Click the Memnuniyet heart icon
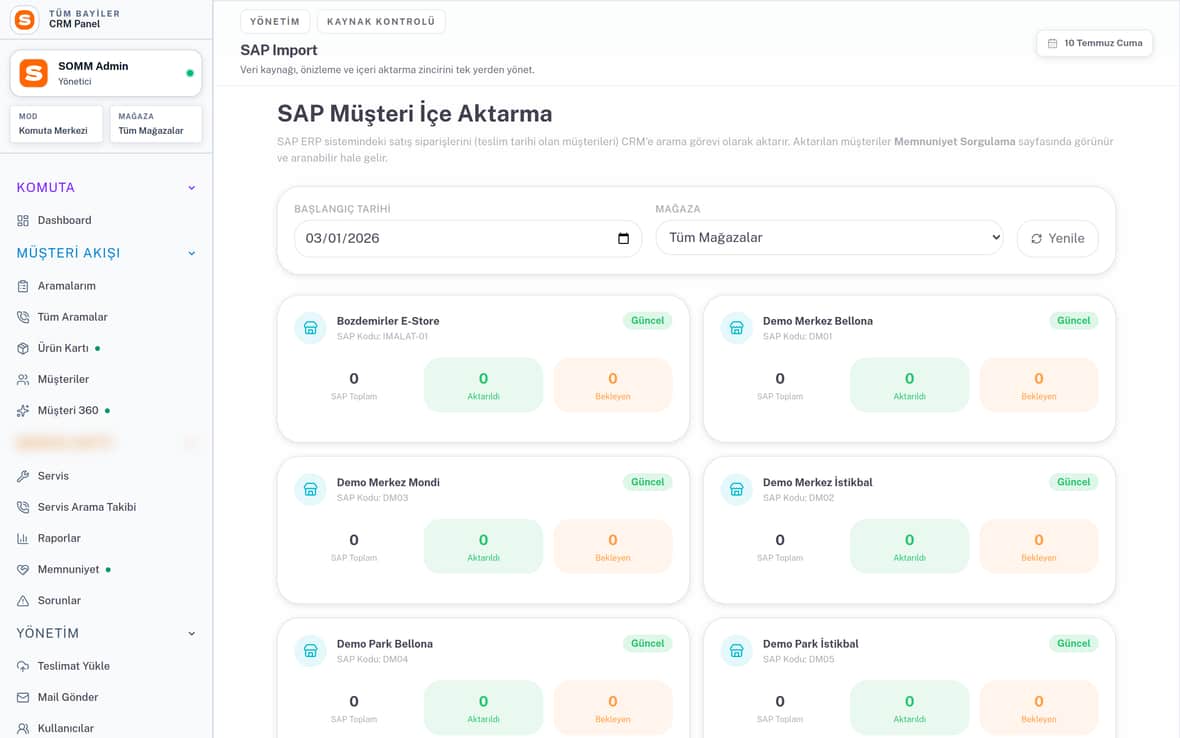Screen dimensions: 1180x738 (x=23, y=569)
